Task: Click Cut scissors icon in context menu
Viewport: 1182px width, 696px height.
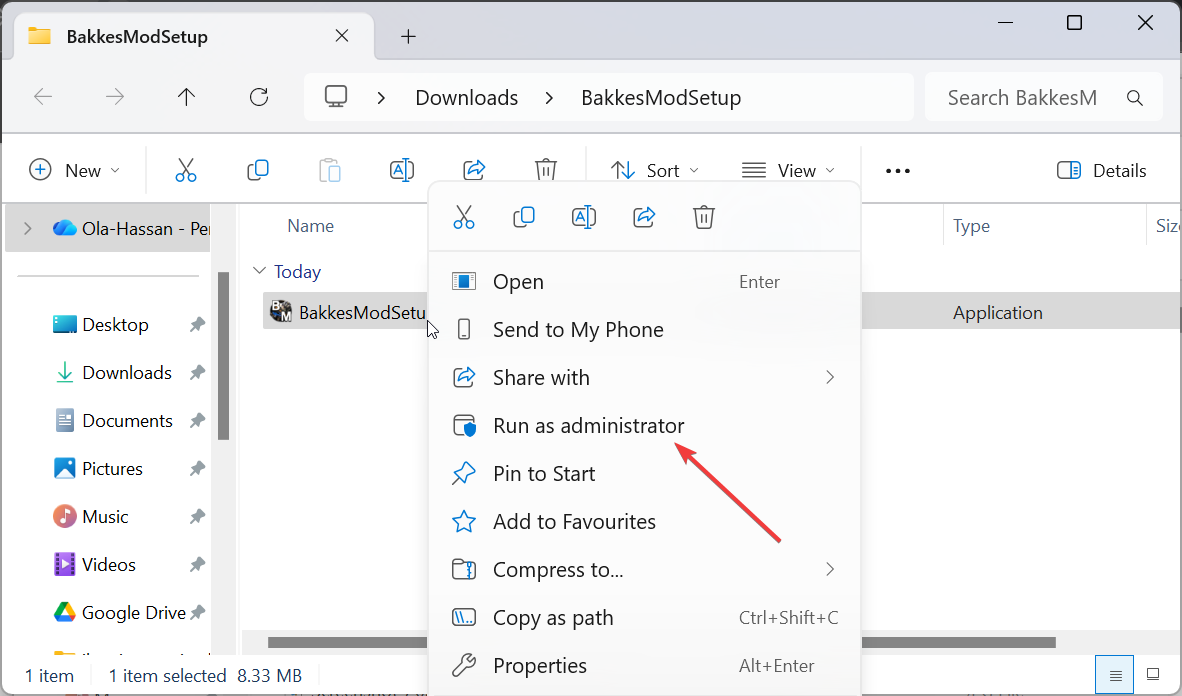Action: (464, 217)
